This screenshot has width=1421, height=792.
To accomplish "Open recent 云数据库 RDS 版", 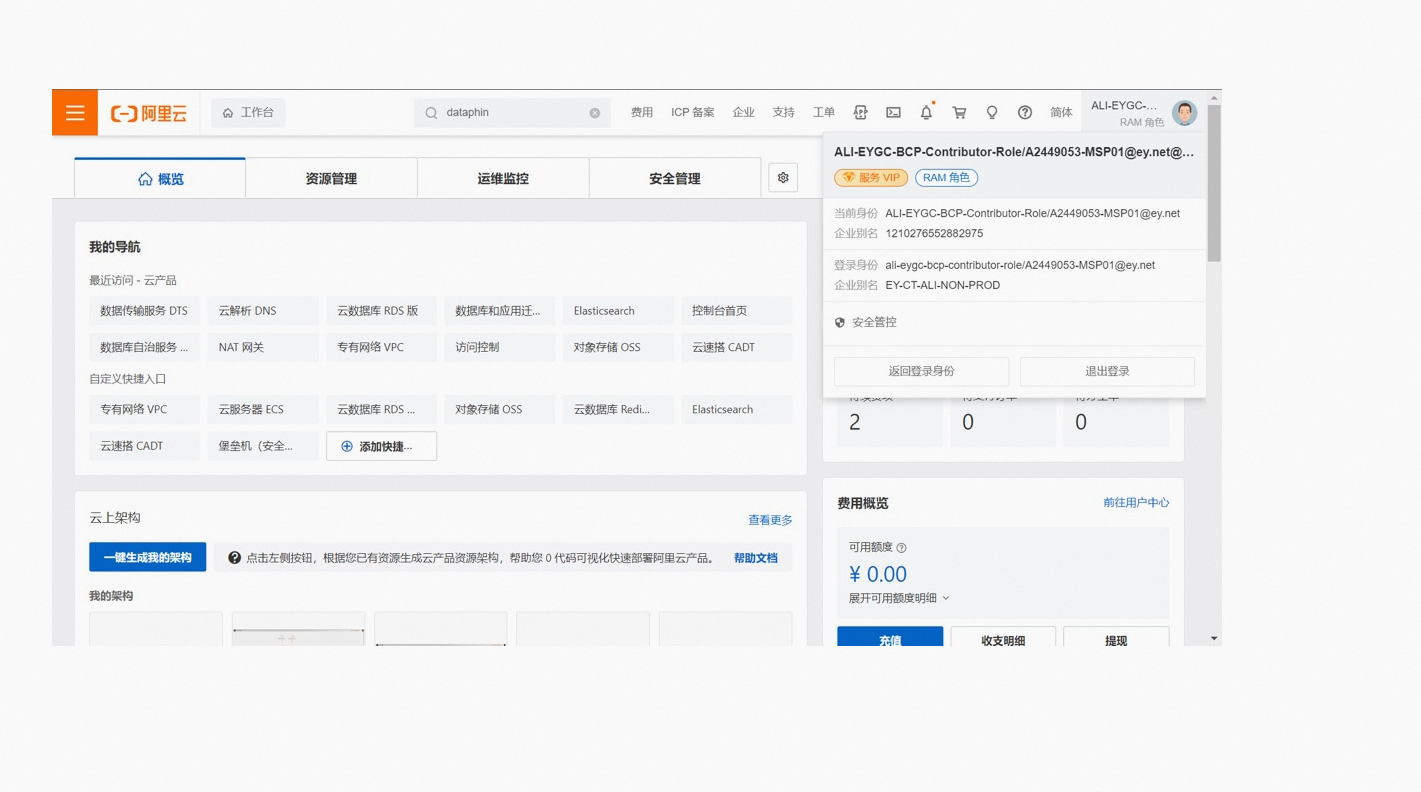I will pos(381,311).
